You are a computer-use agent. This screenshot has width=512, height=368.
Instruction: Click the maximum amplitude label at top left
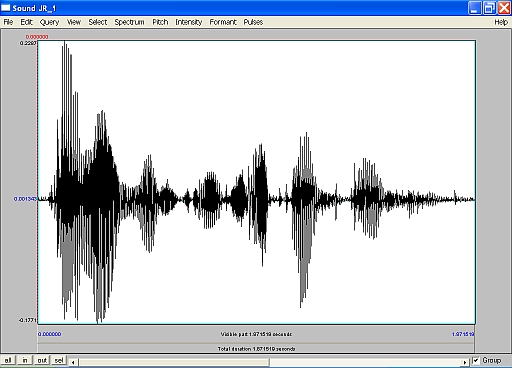28,43
